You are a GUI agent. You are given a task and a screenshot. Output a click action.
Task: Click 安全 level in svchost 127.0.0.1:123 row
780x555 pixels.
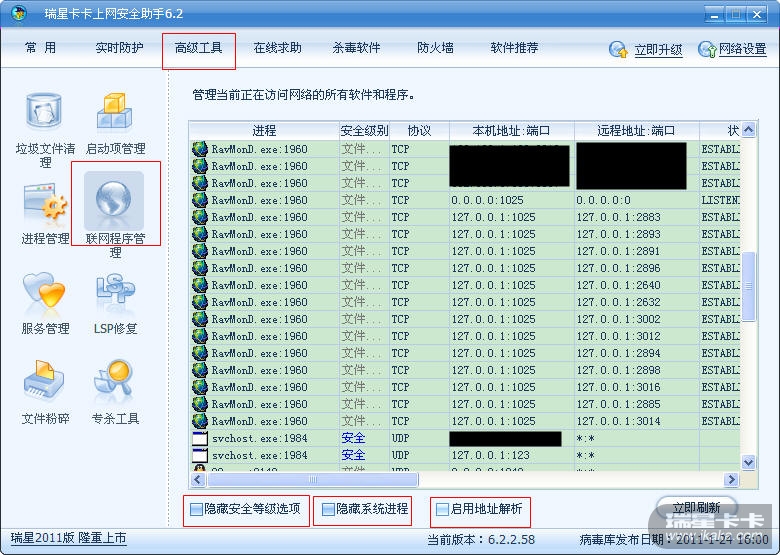coord(353,455)
